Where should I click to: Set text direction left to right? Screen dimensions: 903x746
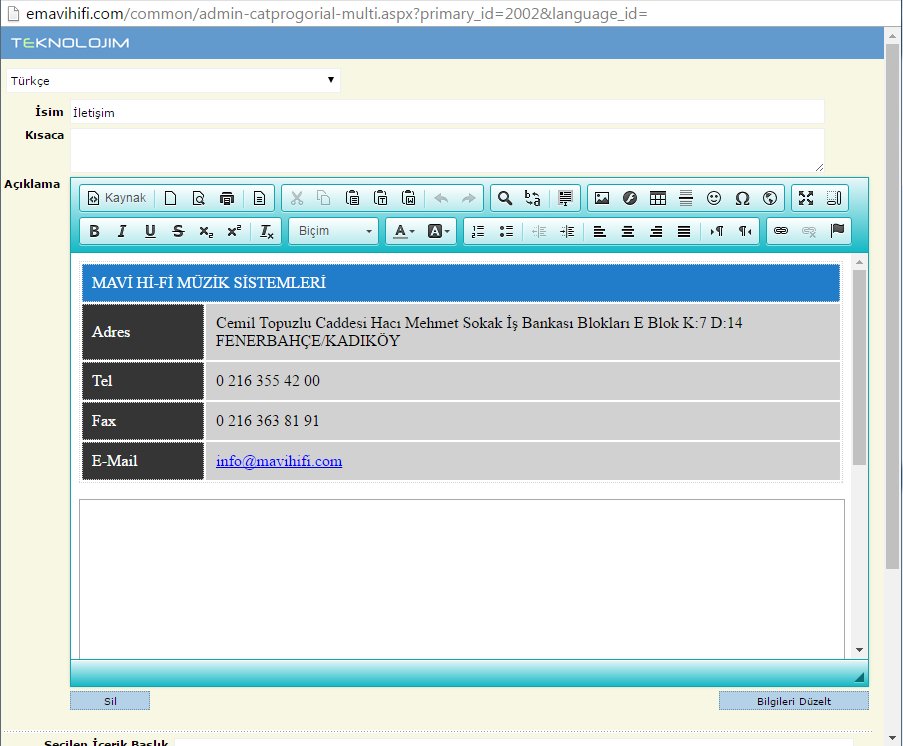[716, 232]
